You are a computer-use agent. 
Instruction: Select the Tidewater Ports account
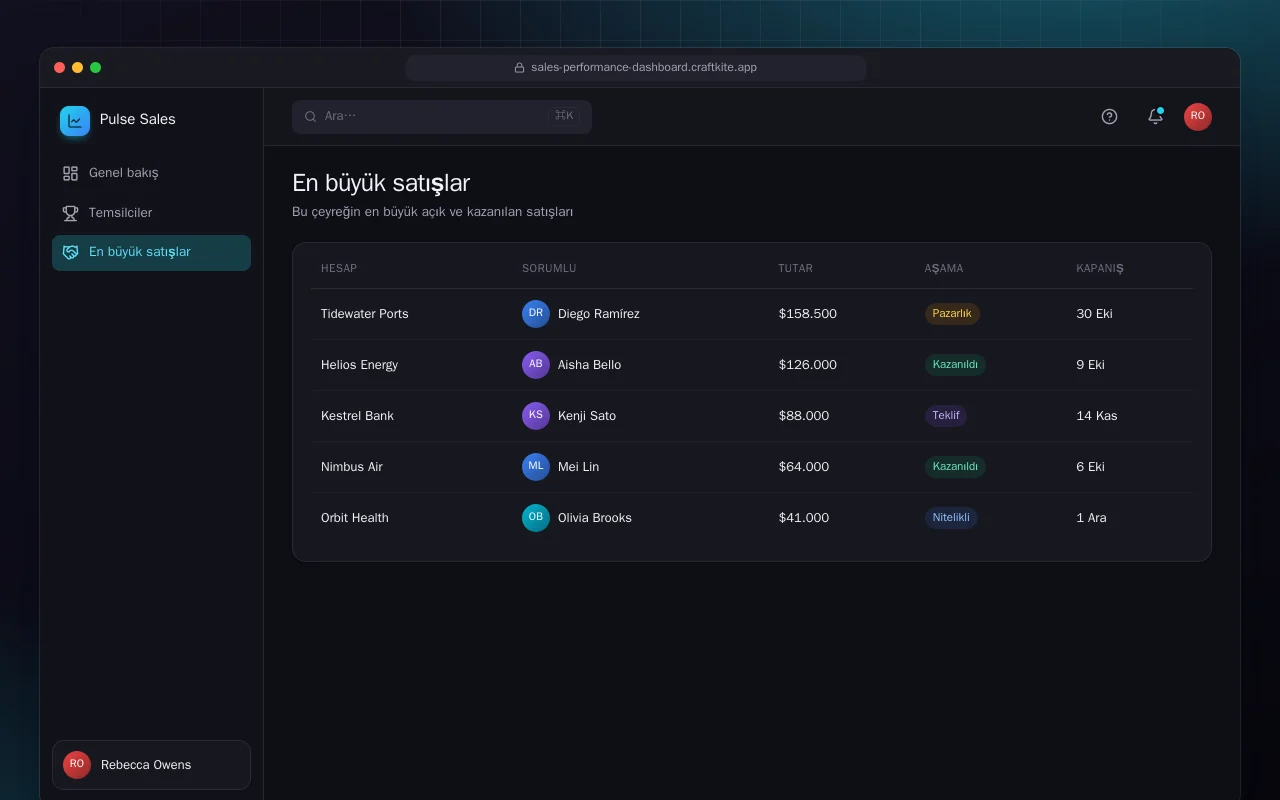click(x=365, y=314)
